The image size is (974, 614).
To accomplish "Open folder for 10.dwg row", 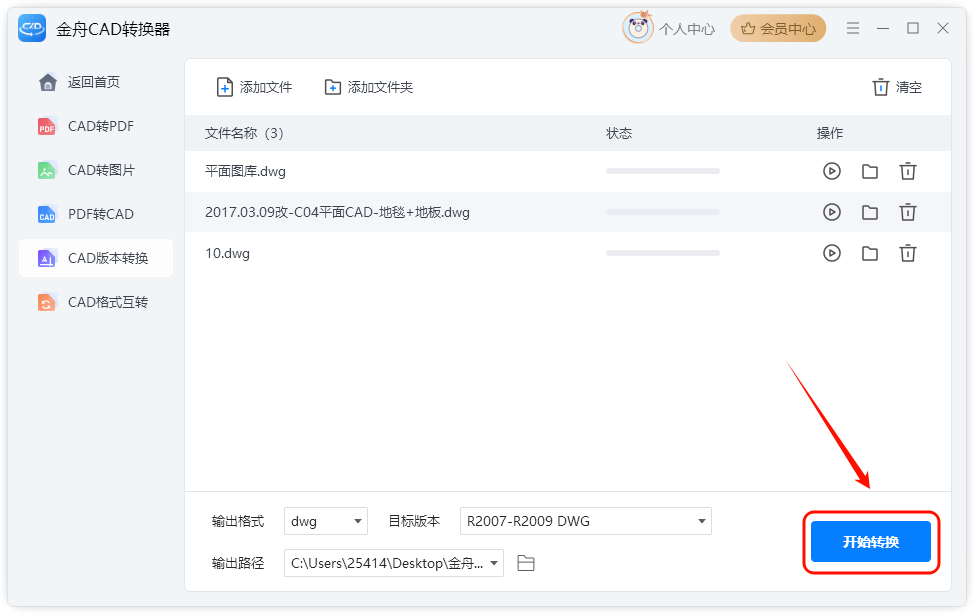I will pyautogui.click(x=870, y=253).
